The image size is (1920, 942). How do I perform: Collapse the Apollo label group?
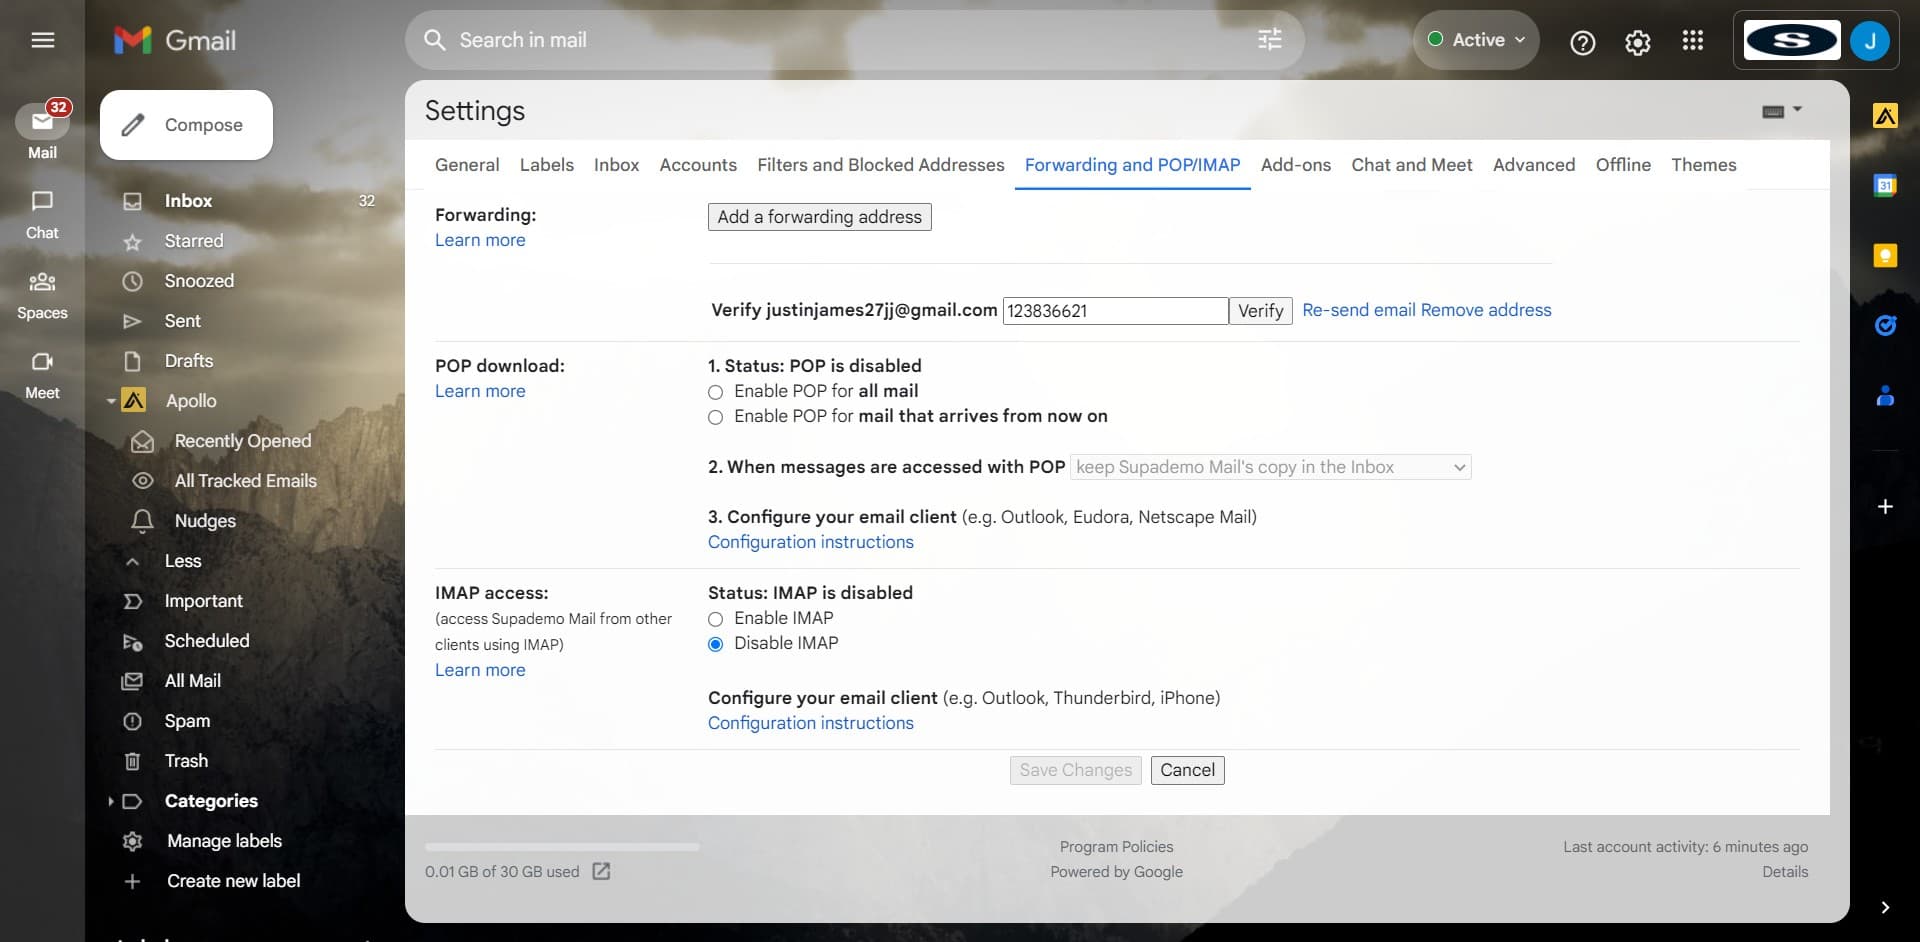coord(111,401)
